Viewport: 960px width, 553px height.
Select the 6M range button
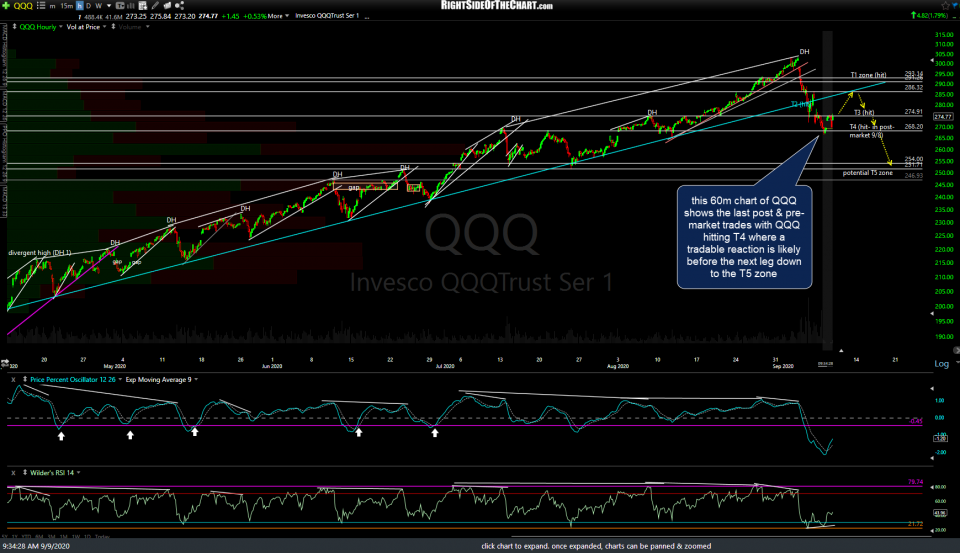pos(39,537)
